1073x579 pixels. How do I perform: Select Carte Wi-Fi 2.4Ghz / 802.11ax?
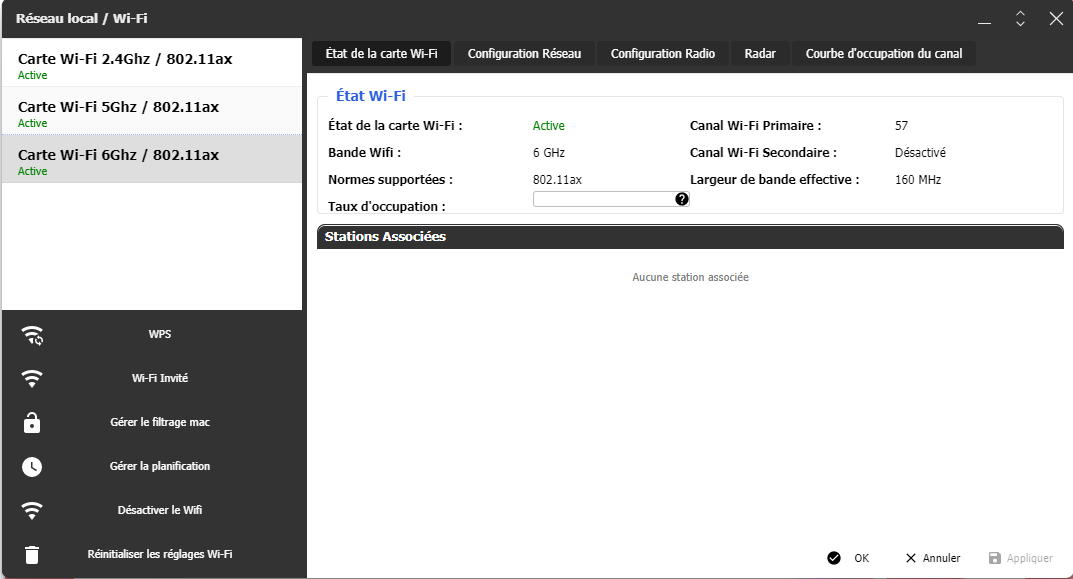click(152, 63)
